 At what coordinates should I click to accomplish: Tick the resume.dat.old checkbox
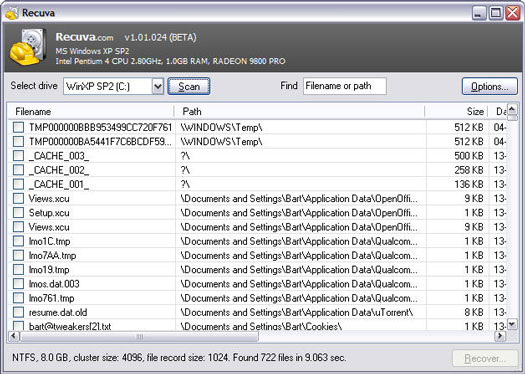click(18, 312)
